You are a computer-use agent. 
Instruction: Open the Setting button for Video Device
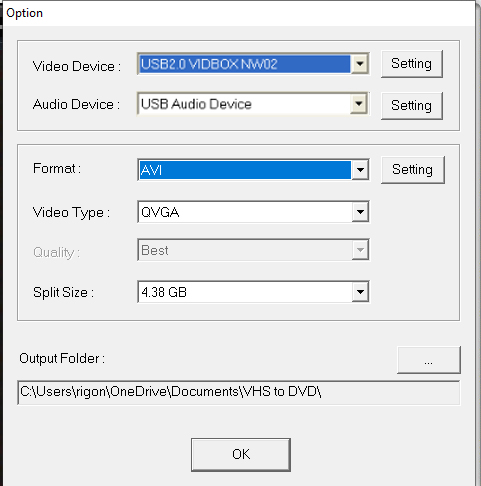[412, 64]
